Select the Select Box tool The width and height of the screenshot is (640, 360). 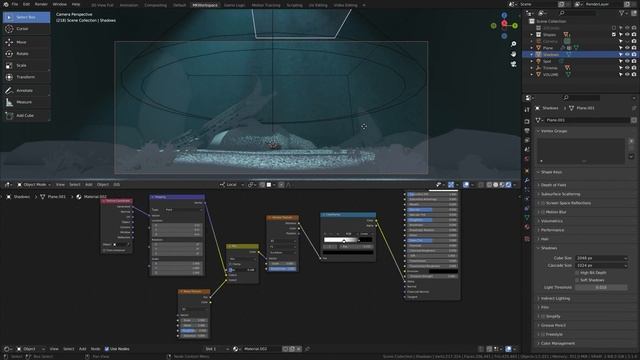click(x=27, y=18)
